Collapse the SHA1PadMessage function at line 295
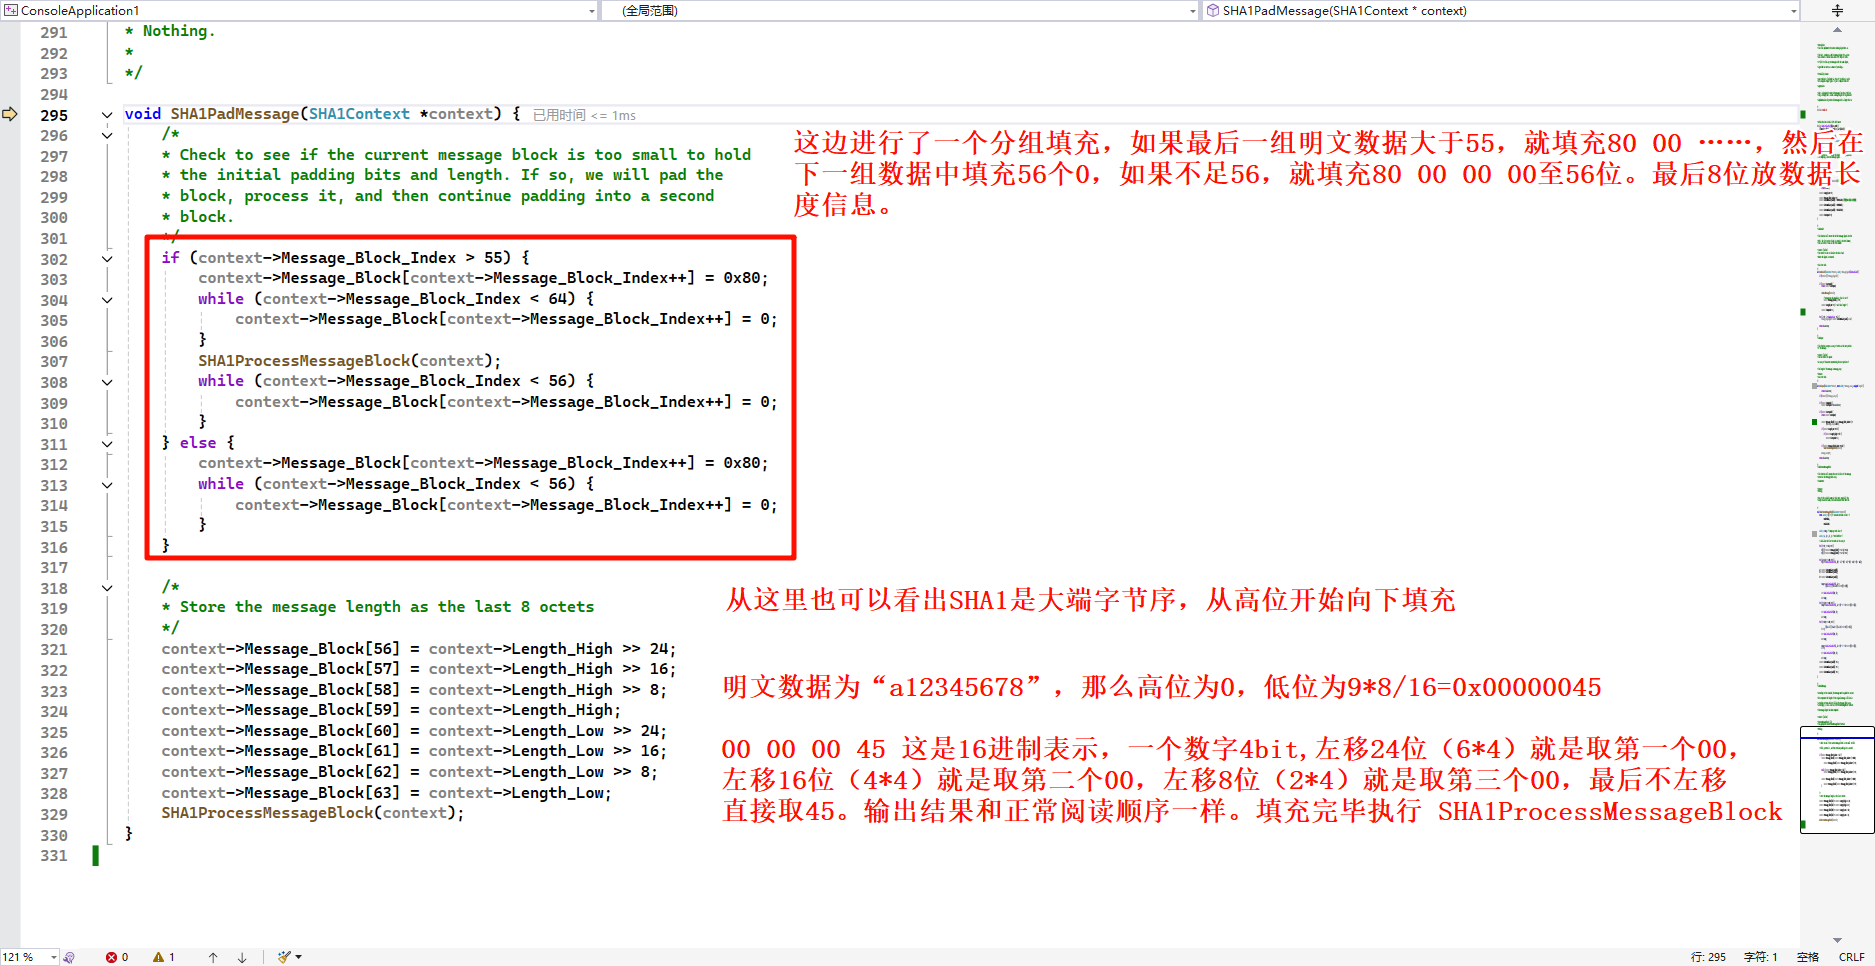This screenshot has height=966, width=1875. (107, 115)
